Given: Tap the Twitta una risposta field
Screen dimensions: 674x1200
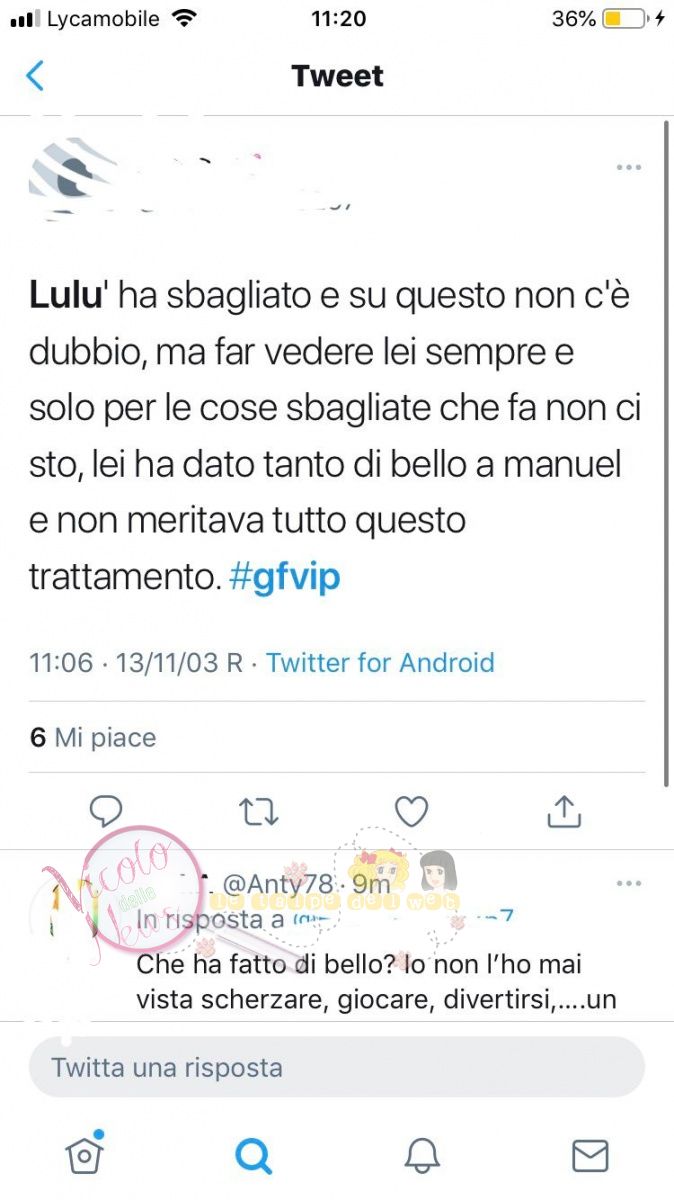Looking at the screenshot, I should [337, 1067].
